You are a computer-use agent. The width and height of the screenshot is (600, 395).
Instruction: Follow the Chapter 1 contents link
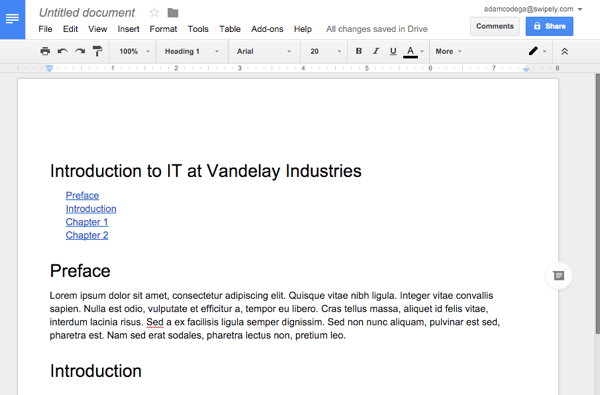point(87,222)
